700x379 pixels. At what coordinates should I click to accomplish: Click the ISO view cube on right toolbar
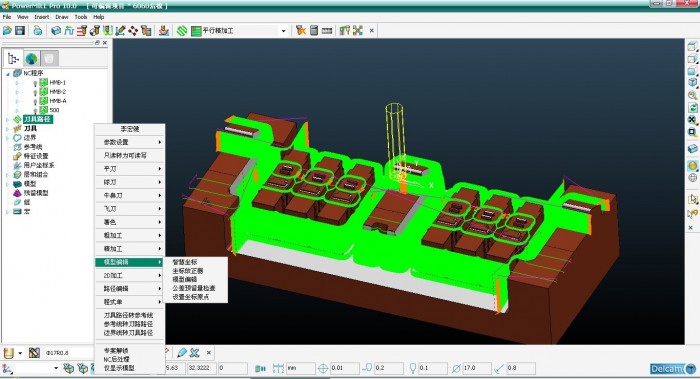(692, 82)
